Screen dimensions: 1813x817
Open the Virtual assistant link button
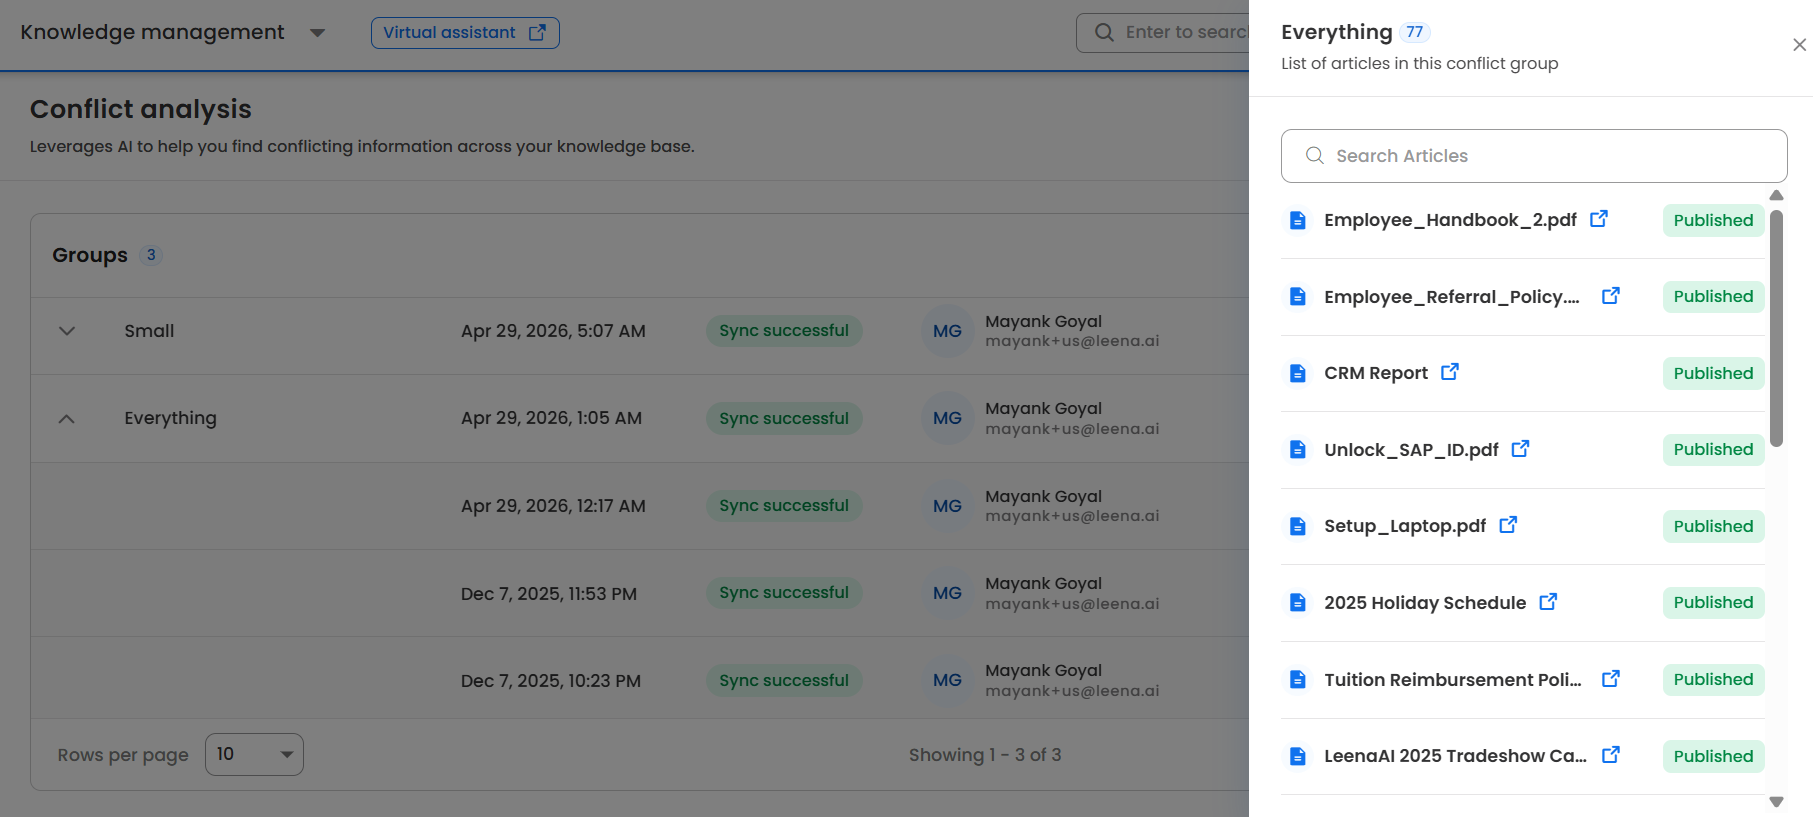[x=465, y=32]
